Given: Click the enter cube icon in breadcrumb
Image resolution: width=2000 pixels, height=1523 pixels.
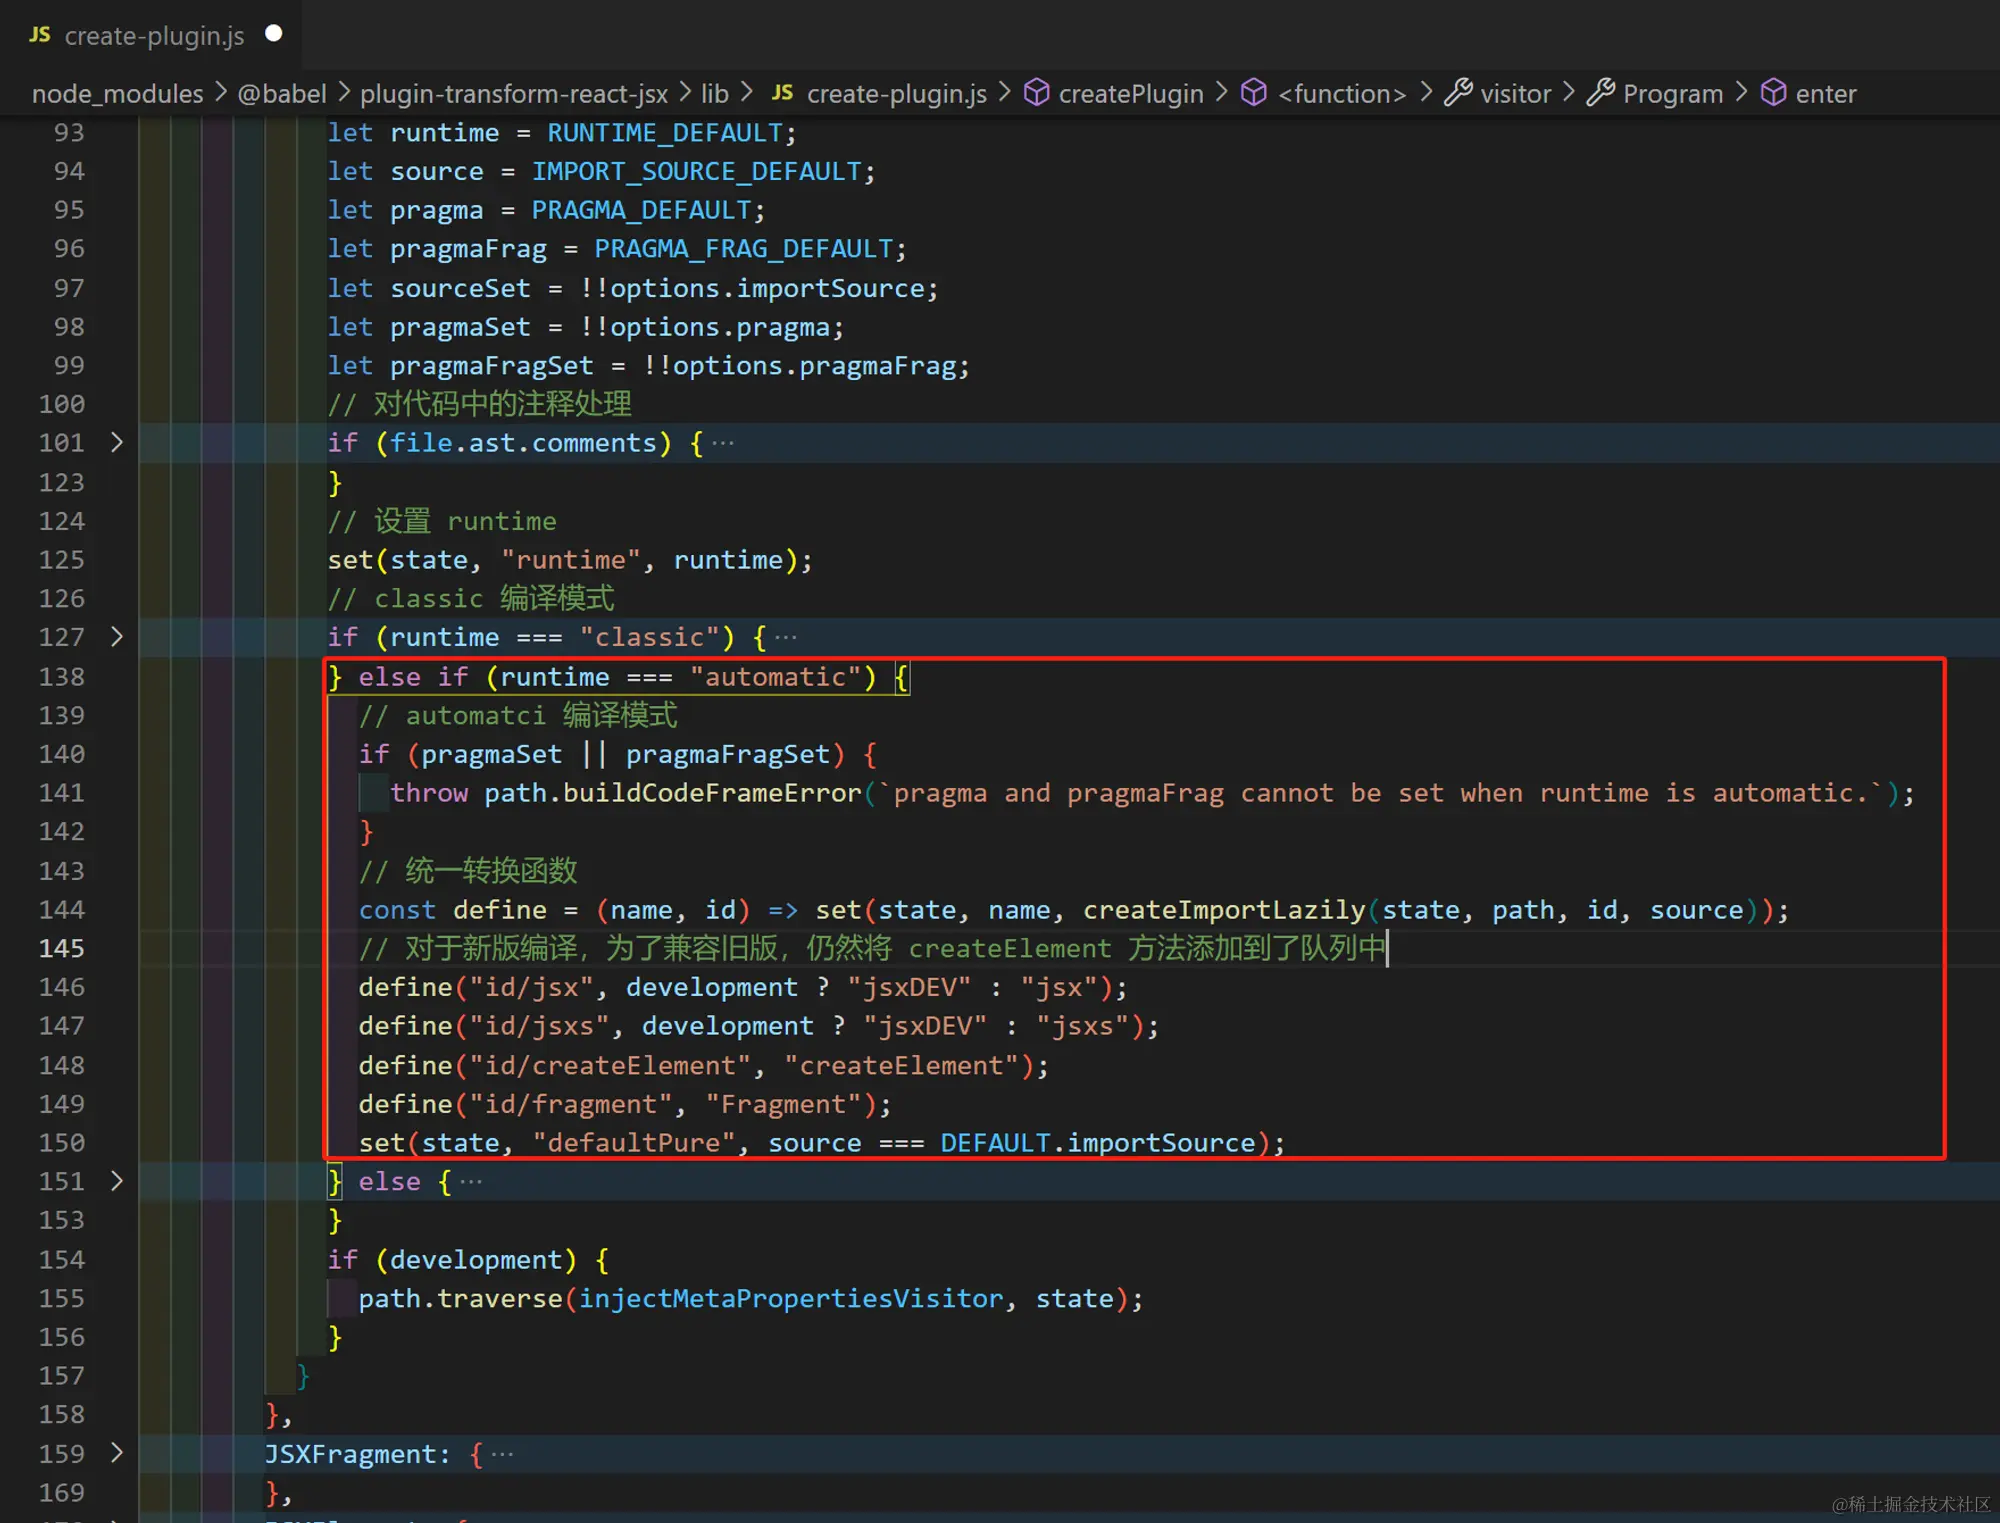Looking at the screenshot, I should click(x=1773, y=93).
